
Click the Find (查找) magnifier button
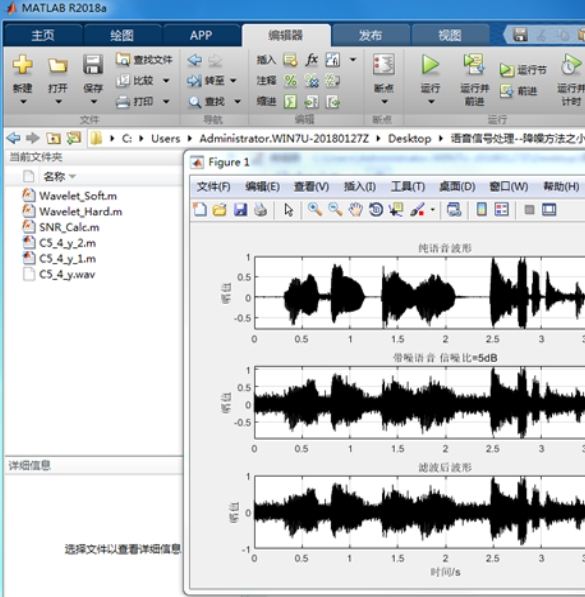click(207, 102)
